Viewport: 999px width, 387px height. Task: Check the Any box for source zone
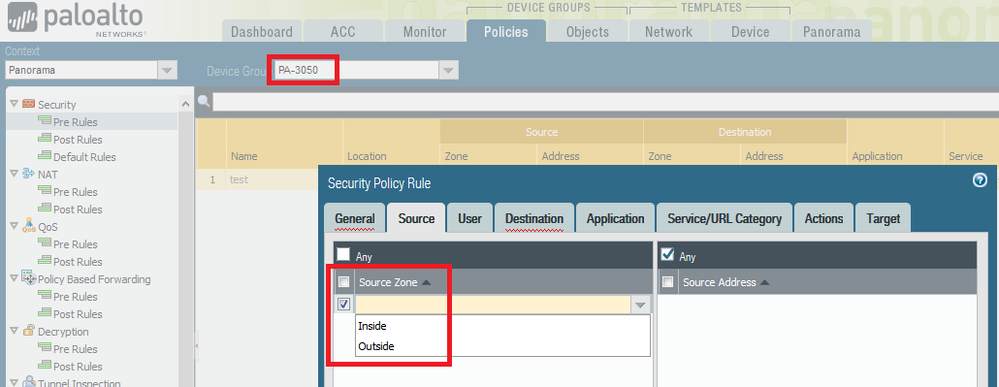point(343,254)
